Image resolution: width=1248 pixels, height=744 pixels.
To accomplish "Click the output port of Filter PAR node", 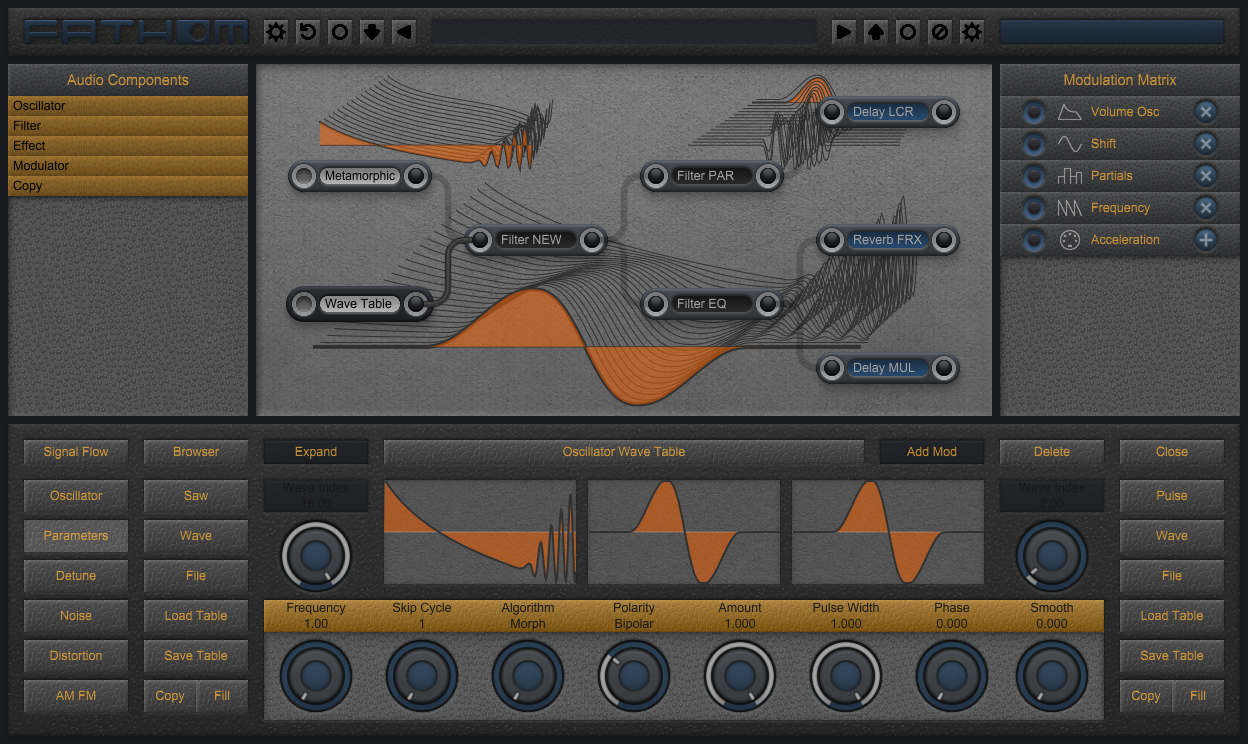I will 768,176.
